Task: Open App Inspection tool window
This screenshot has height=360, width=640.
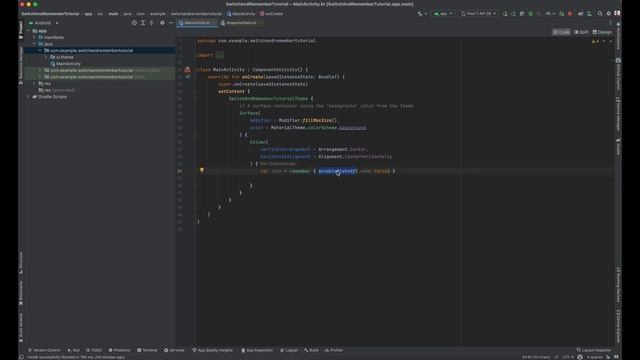Action: (257, 350)
